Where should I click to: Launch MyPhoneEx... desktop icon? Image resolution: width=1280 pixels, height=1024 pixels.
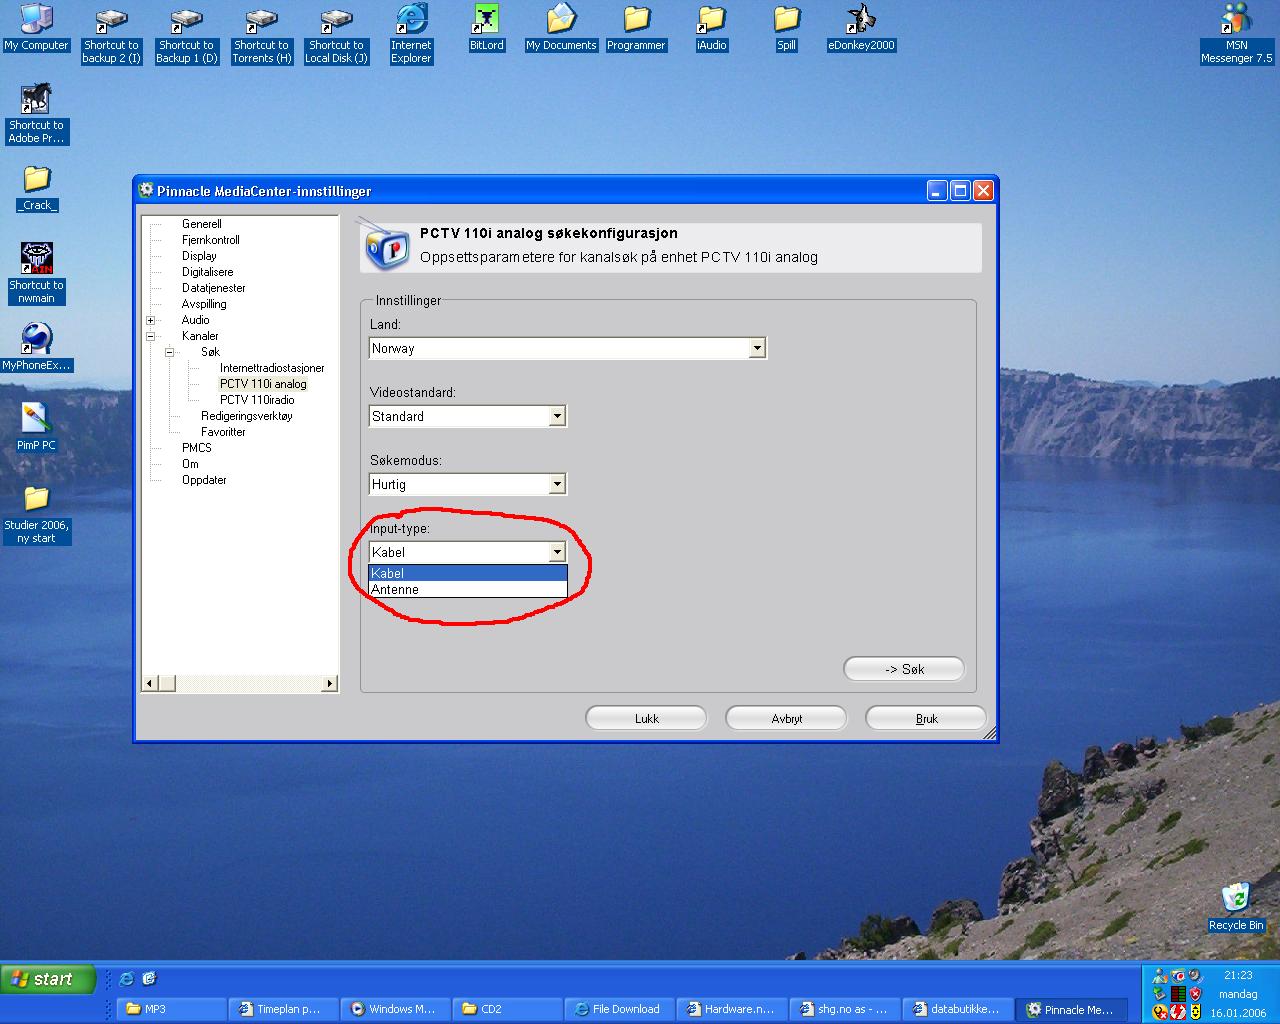point(36,348)
